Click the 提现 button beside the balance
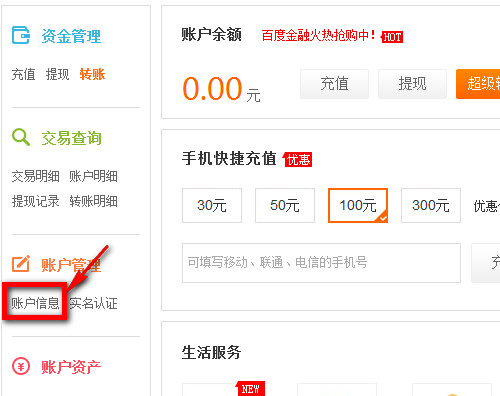 (412, 84)
